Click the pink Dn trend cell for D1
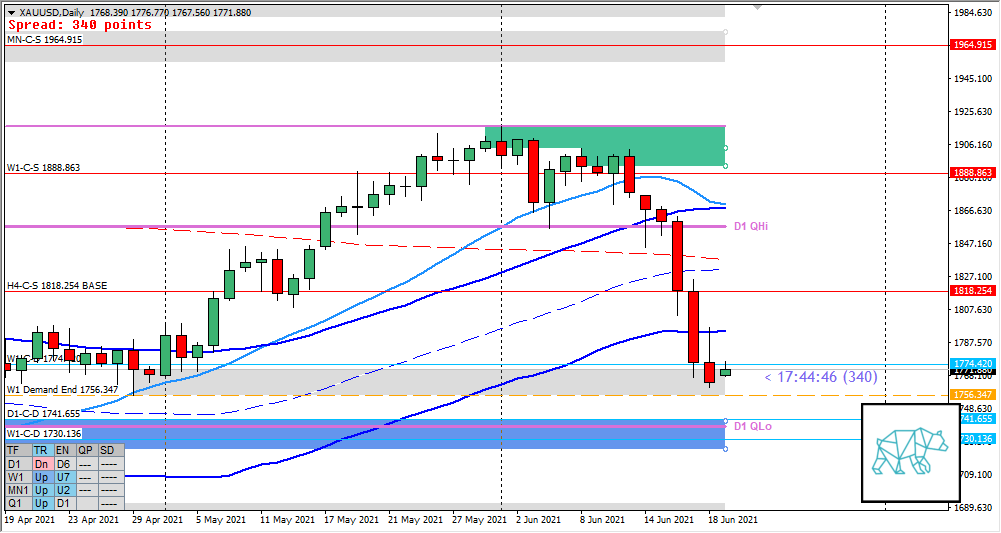Image resolution: width=1001 pixels, height=533 pixels. click(x=42, y=463)
